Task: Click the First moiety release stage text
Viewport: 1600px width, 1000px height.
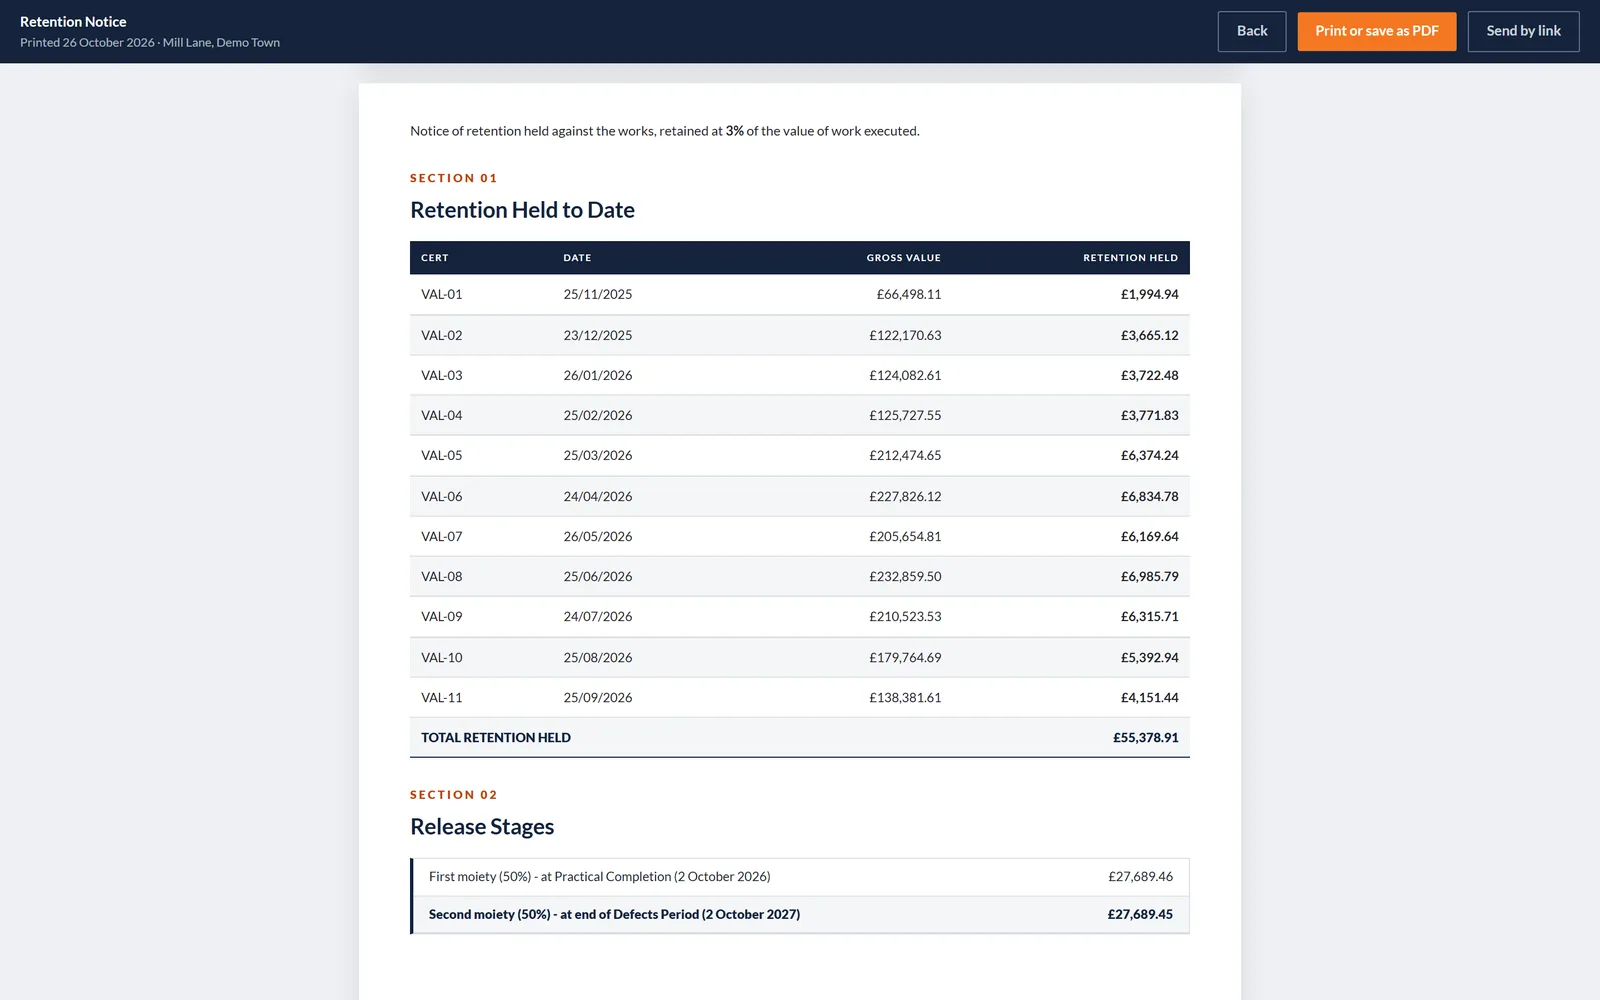Action: [600, 877]
